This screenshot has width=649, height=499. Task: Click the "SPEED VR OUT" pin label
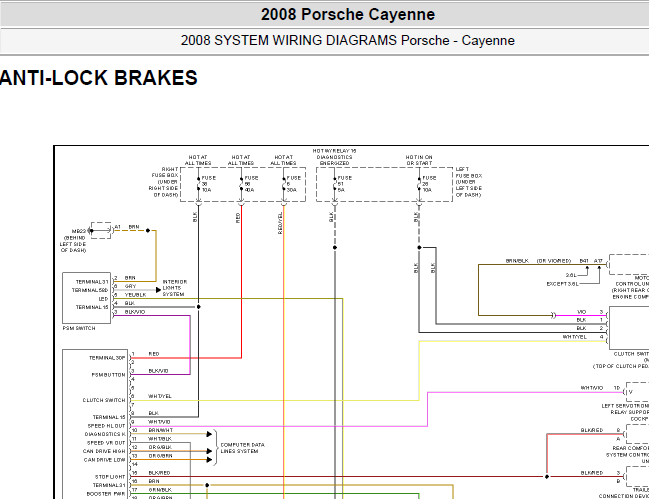point(106,443)
